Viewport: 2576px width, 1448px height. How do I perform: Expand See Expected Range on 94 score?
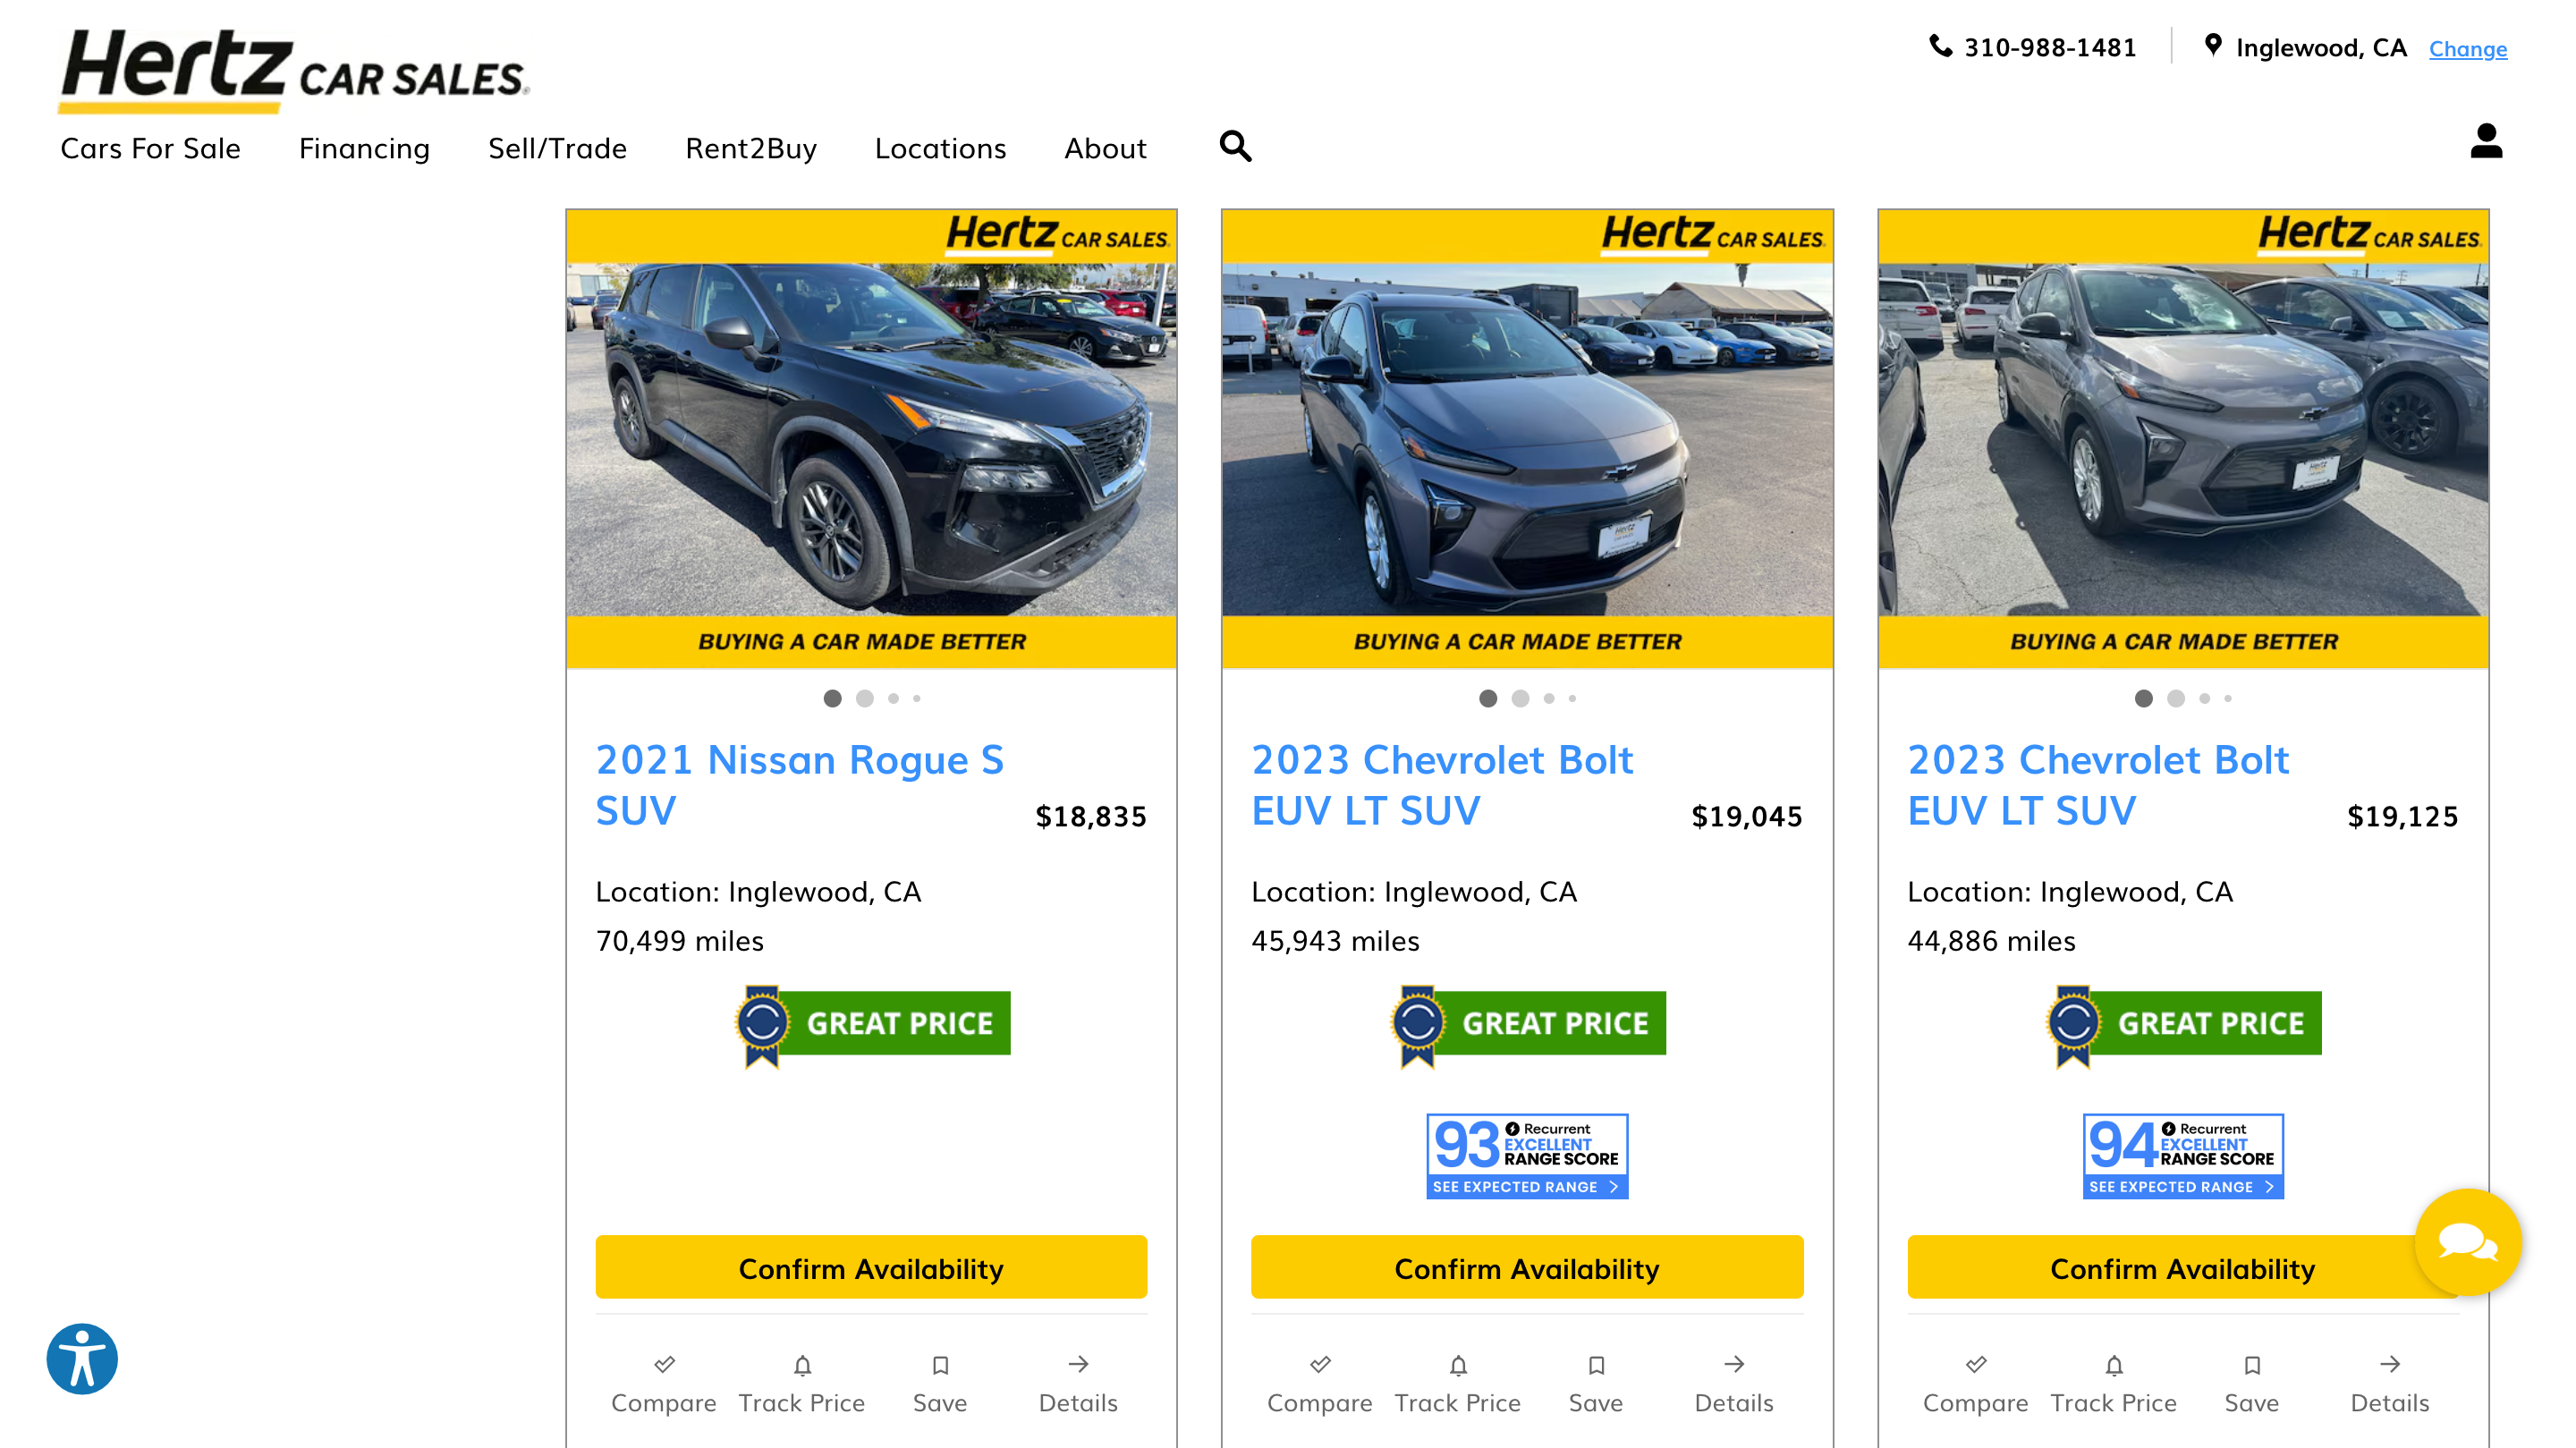[x=2182, y=1187]
